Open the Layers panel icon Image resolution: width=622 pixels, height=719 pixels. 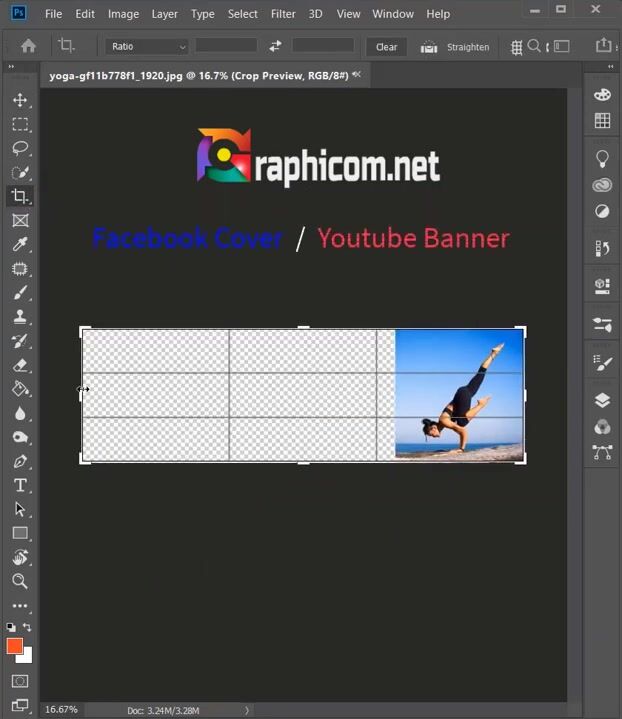tap(602, 400)
